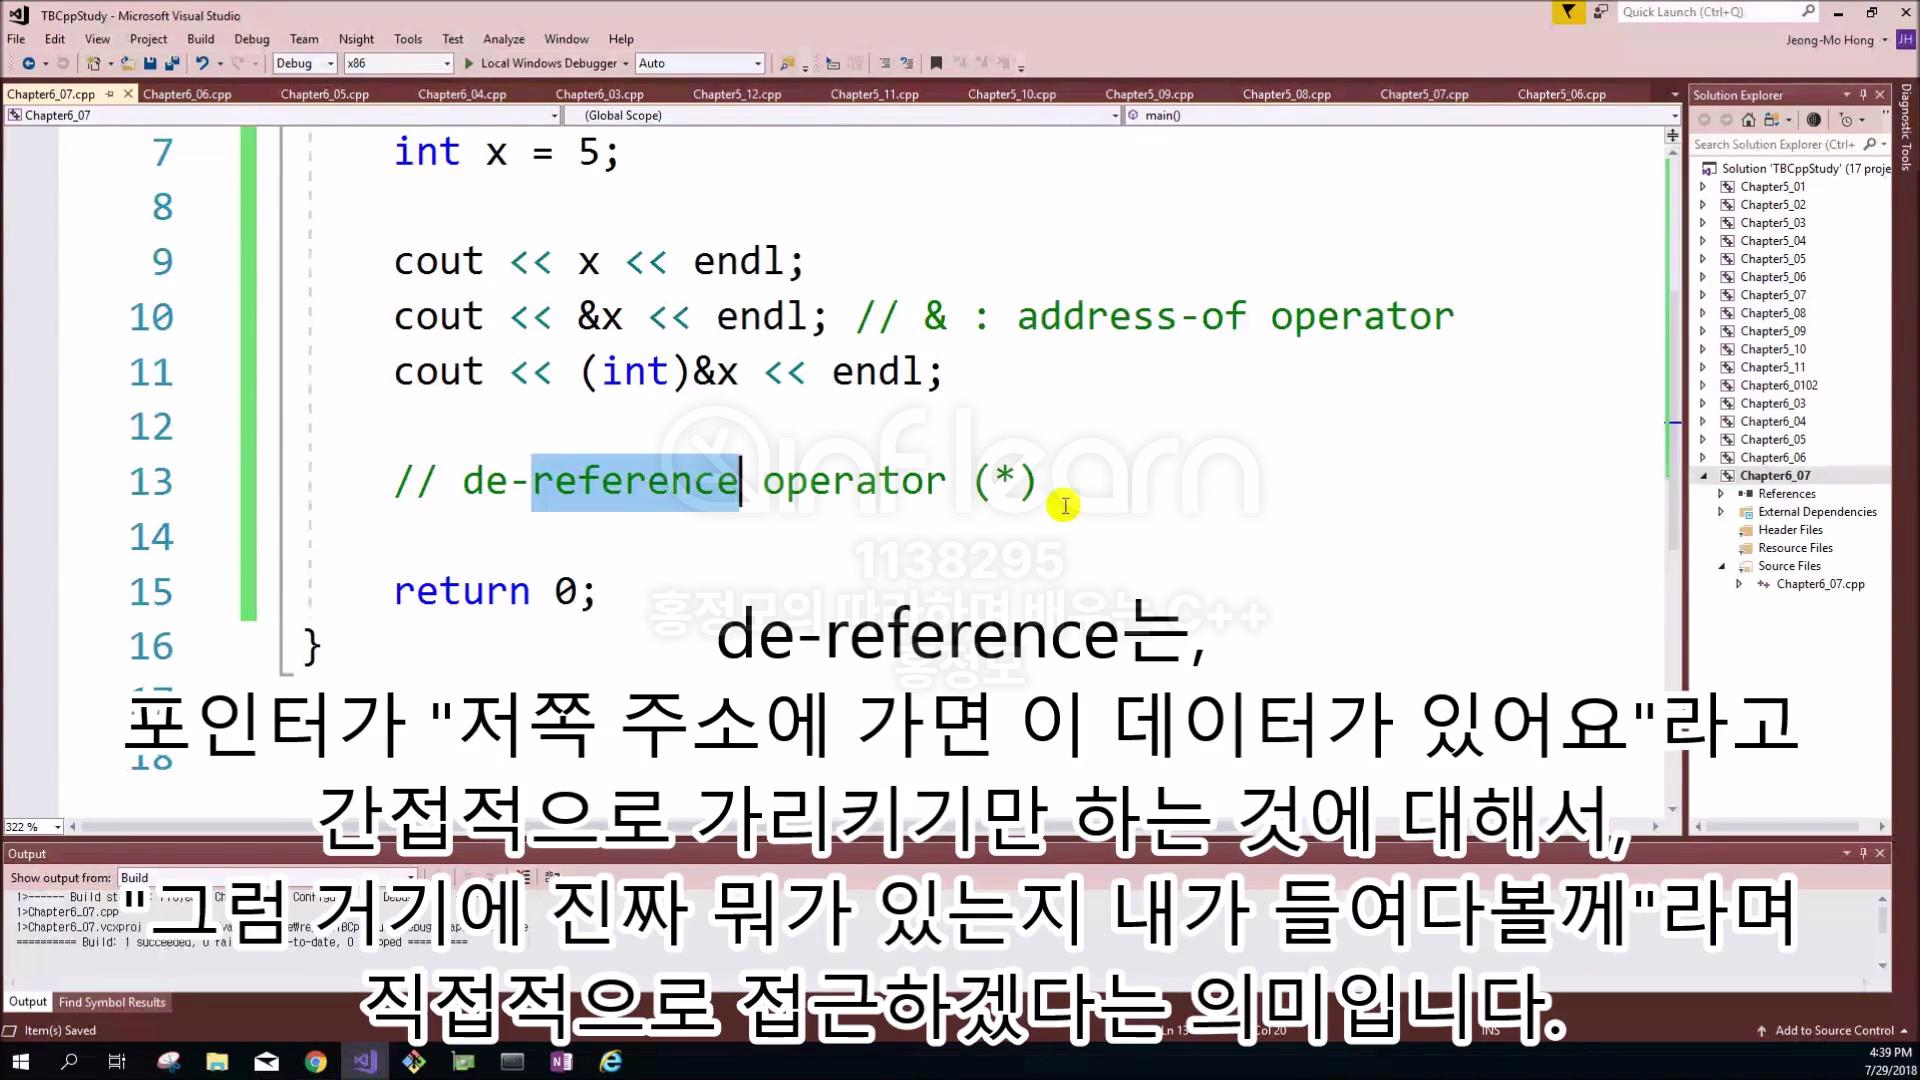This screenshot has width=1920, height=1080.
Task: Toggle auto-hide pin of Output panel
Action: pos(1863,853)
